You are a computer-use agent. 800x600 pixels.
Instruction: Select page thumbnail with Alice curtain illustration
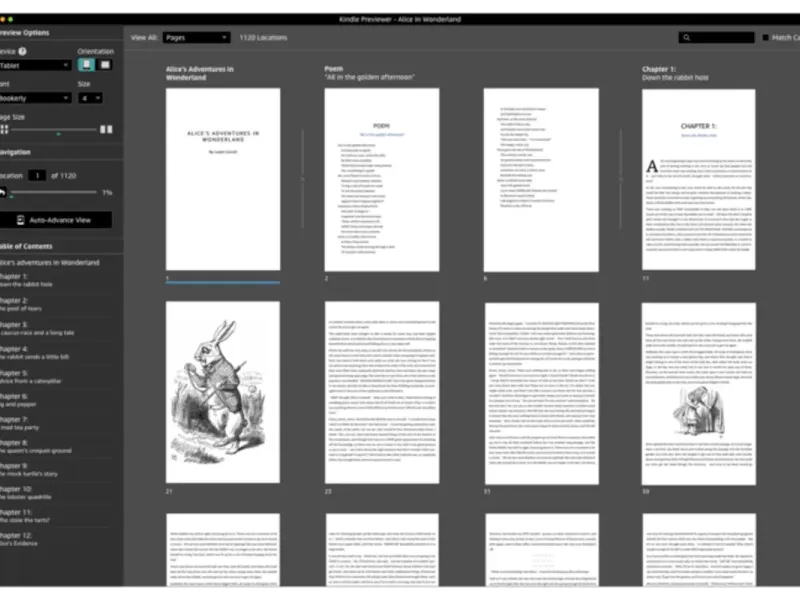[698, 394]
